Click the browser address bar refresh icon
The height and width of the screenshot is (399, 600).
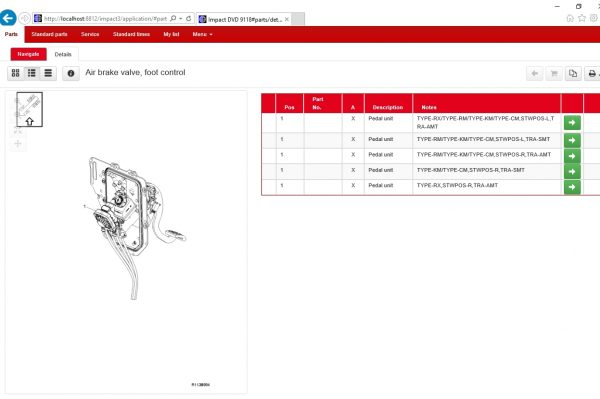pyautogui.click(x=189, y=18)
